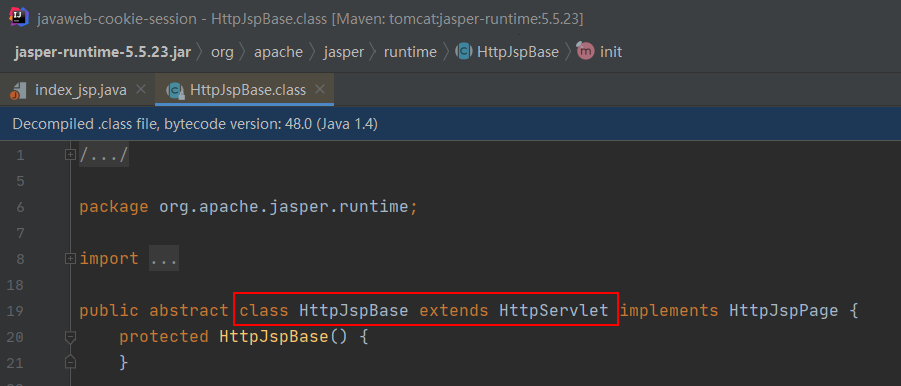
Task: Click the init method breadcrumb
Action: point(611,52)
